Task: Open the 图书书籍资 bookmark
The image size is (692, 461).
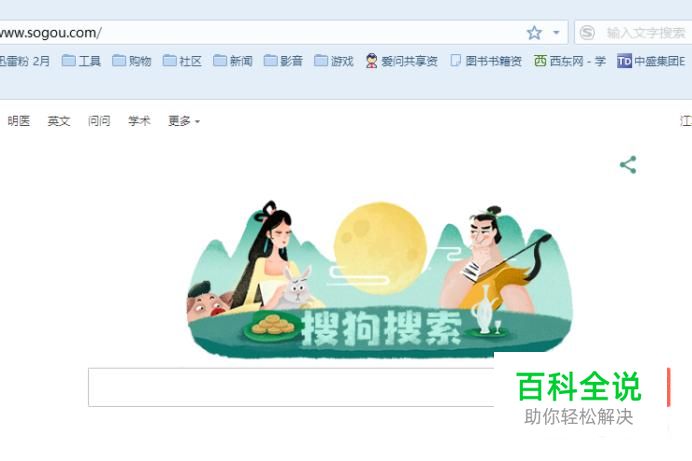Action: click(x=486, y=61)
